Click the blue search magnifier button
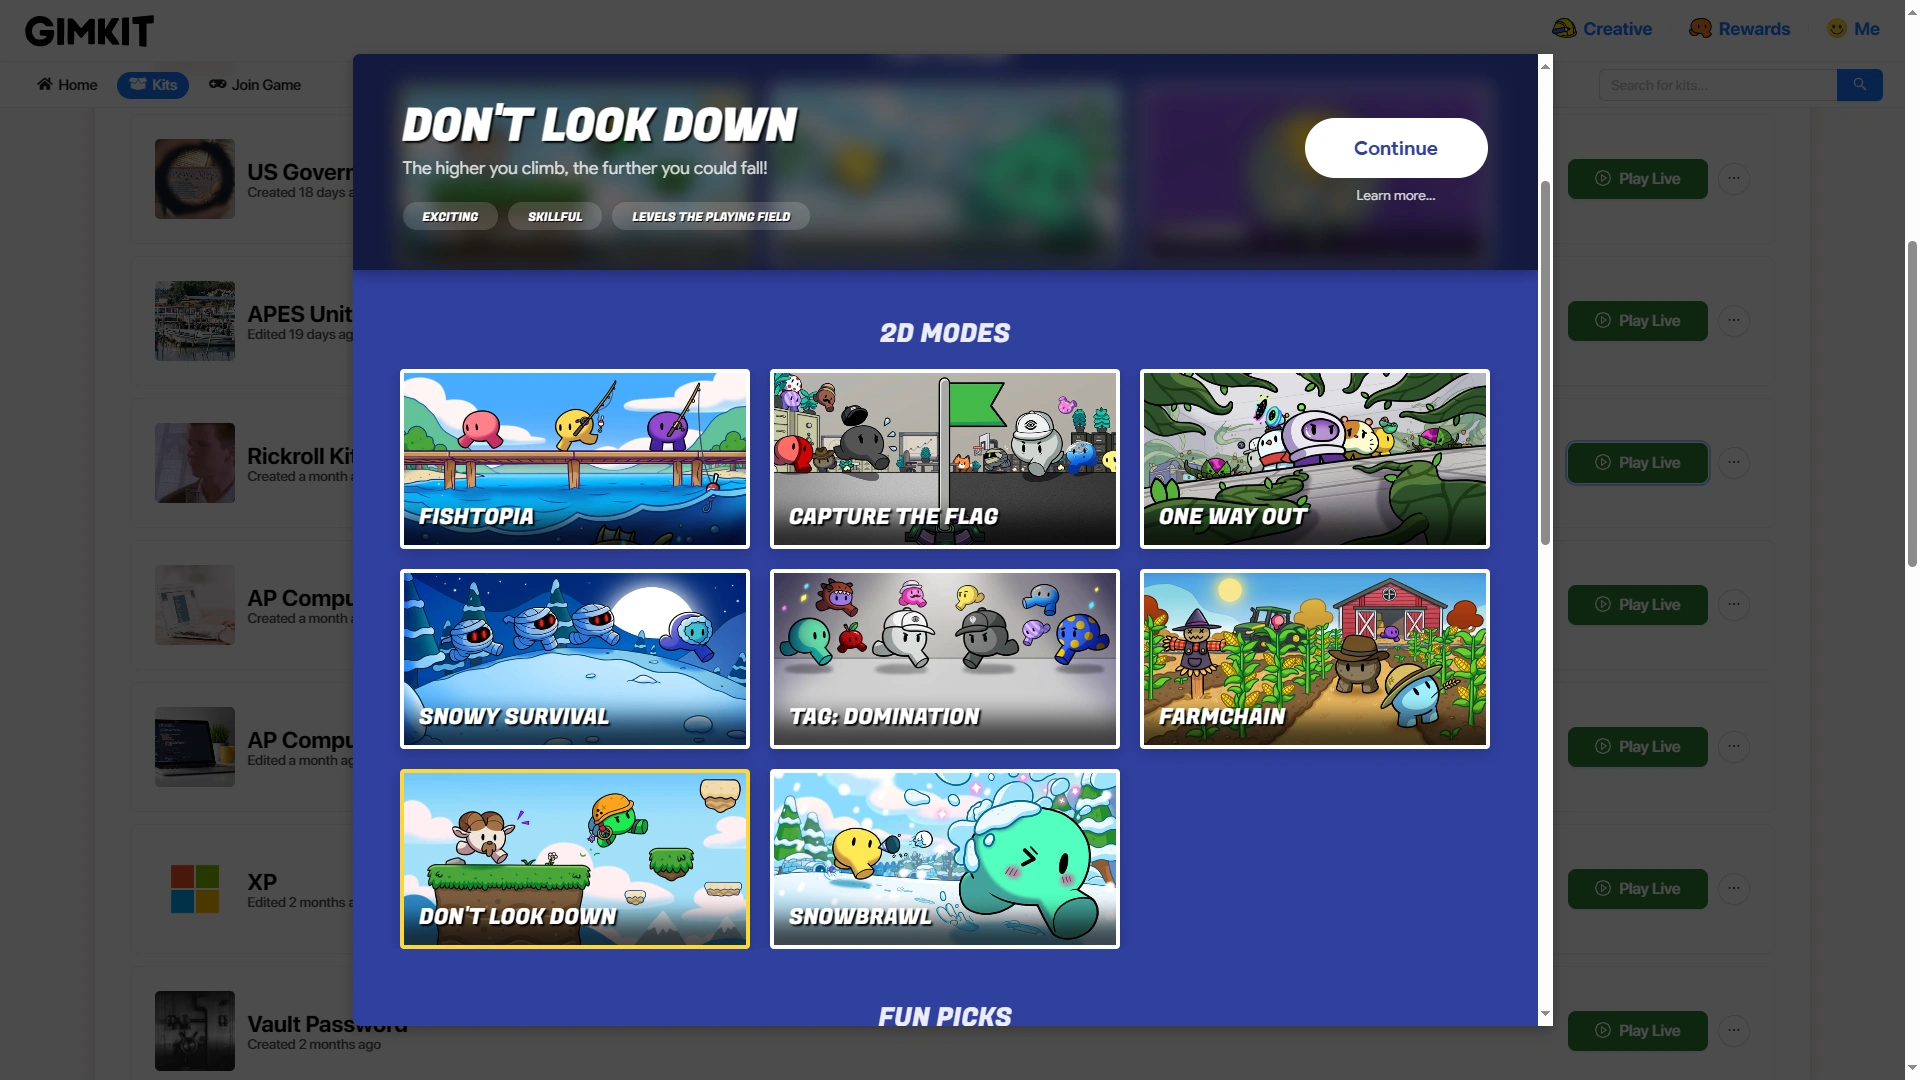Image resolution: width=1920 pixels, height=1080 pixels. [1859, 85]
